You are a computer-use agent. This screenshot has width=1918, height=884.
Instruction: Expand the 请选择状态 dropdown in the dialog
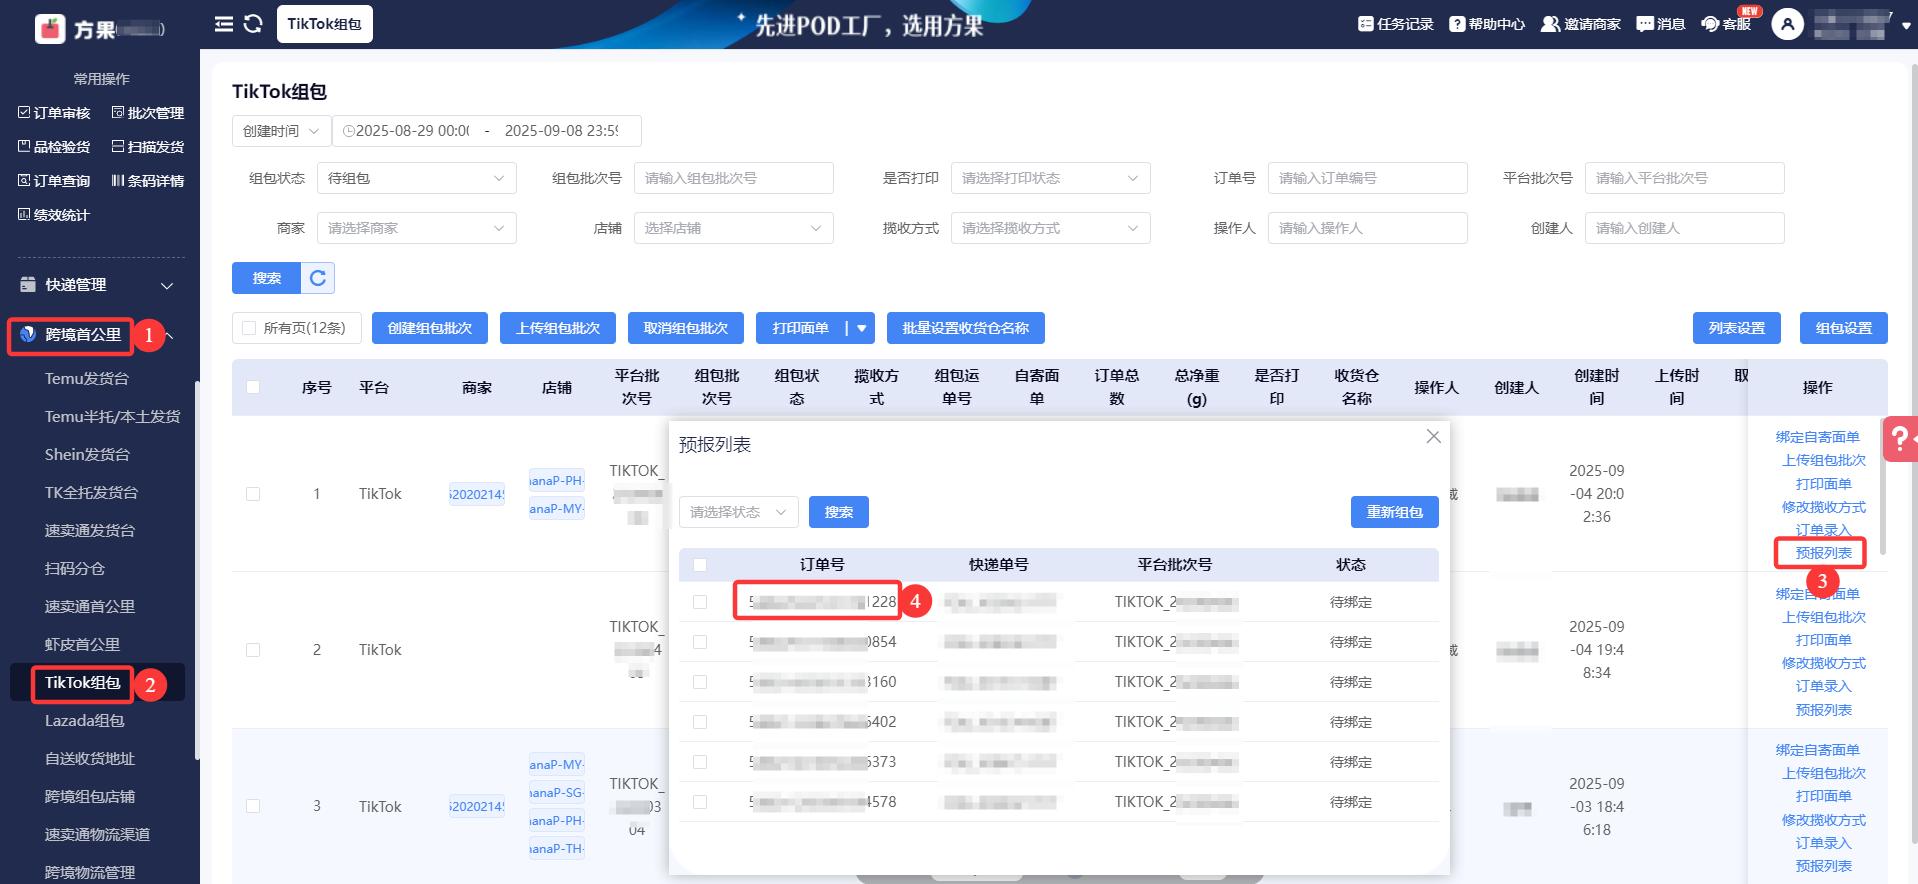pyautogui.click(x=738, y=512)
